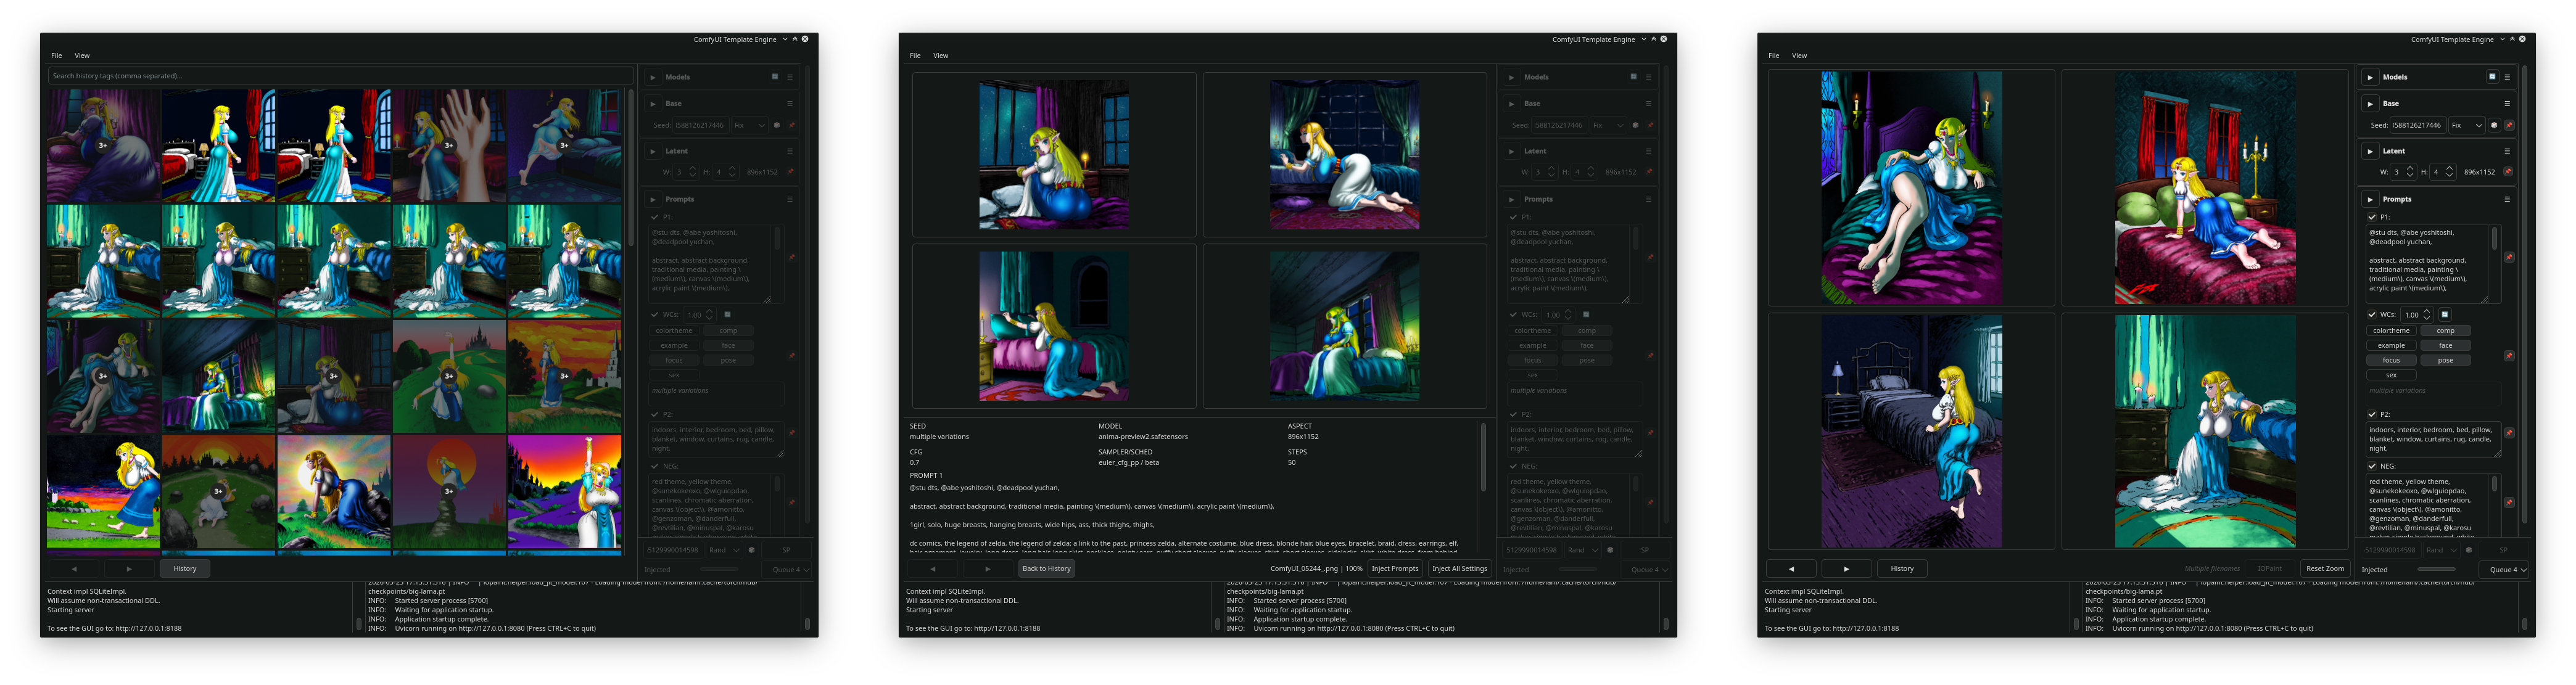This screenshot has height=685, width=2576.
Task: Click the pin icon beside the NEG prompt, right window
Action: pyautogui.click(x=2509, y=503)
